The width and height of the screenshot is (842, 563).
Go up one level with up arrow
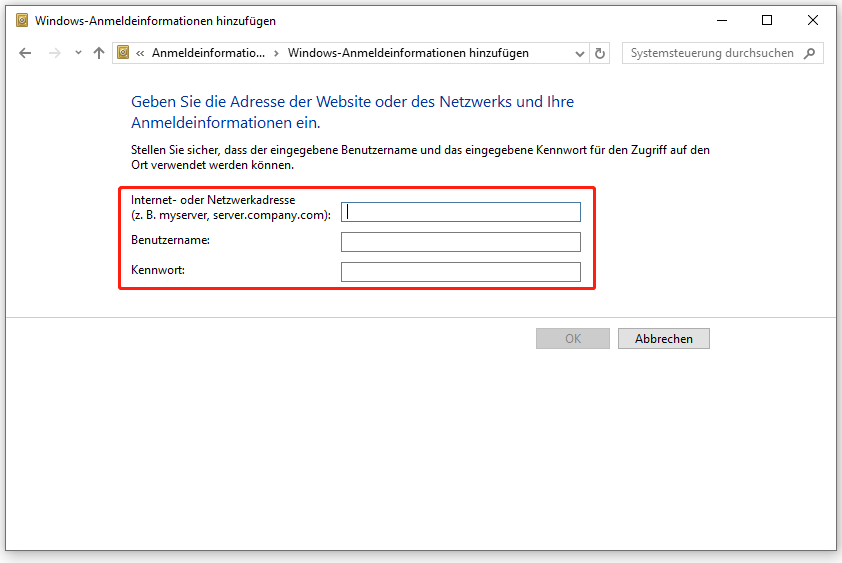click(x=99, y=53)
